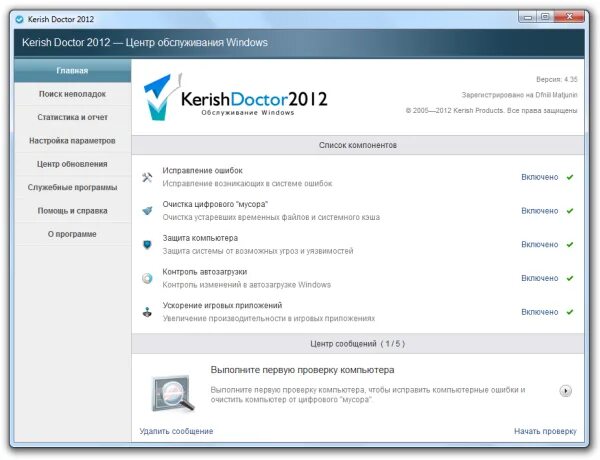
Task: Click the title bar application icon
Action: 19,19
